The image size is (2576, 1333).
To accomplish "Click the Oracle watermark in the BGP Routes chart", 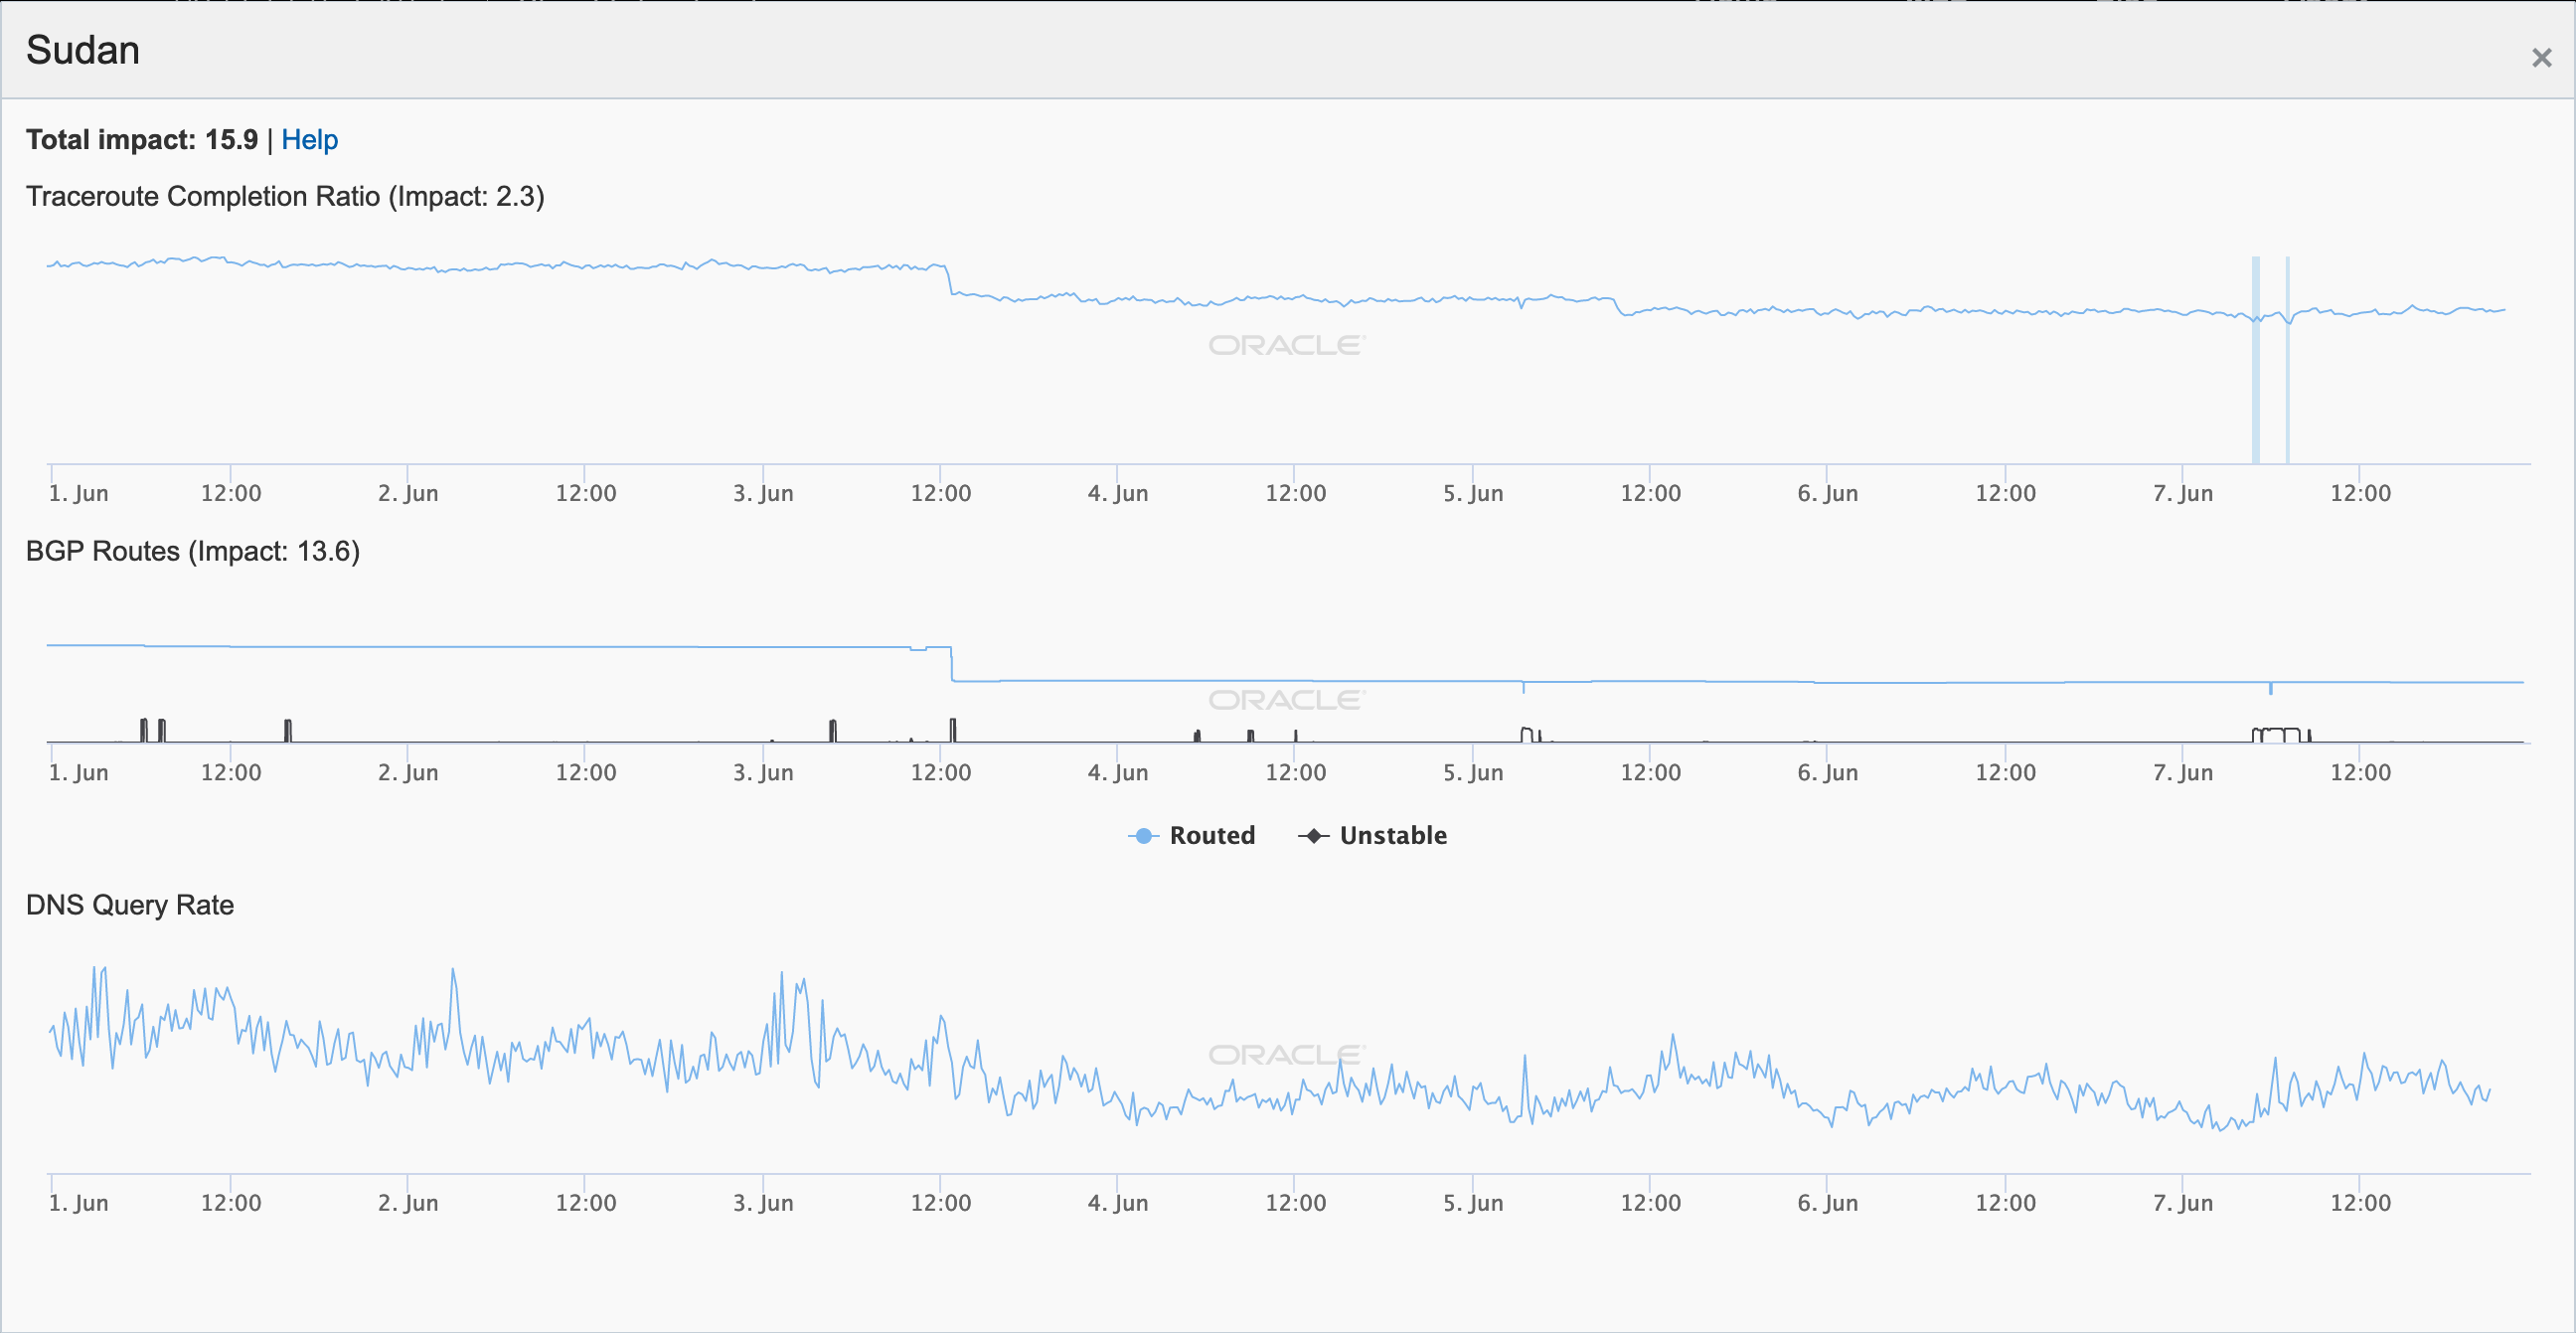I will pyautogui.click(x=1286, y=700).
